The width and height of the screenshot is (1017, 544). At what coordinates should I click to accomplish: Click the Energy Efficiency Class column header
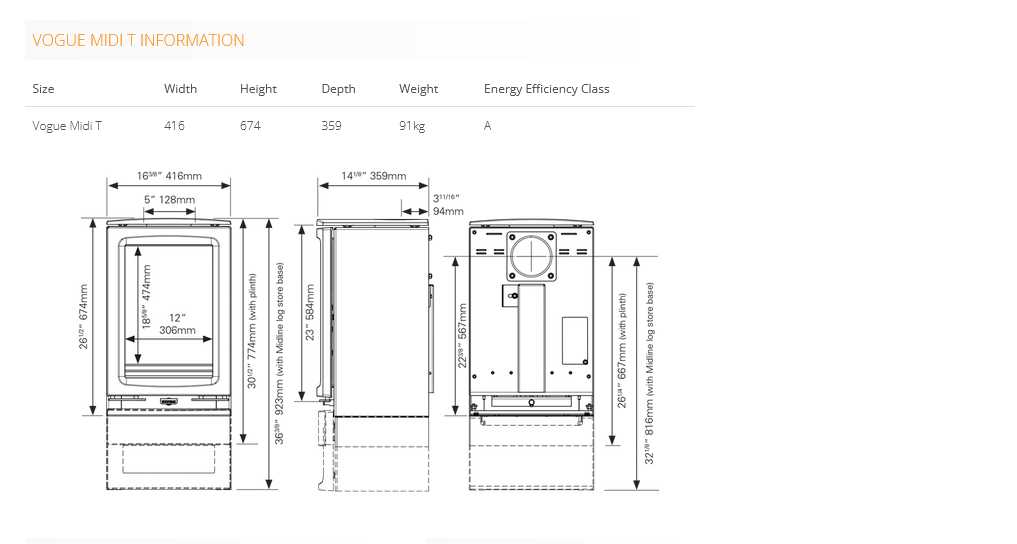click(x=546, y=89)
